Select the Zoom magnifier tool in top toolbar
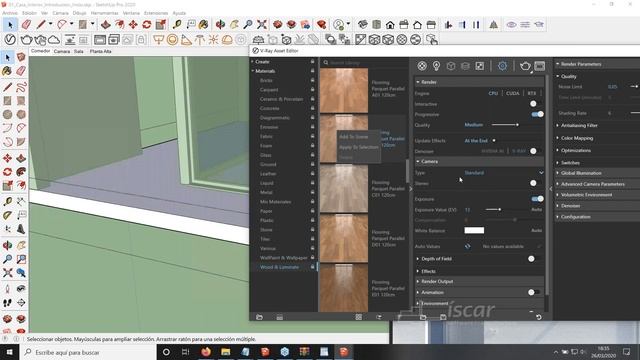This screenshot has height=360, width=640. click(x=248, y=24)
